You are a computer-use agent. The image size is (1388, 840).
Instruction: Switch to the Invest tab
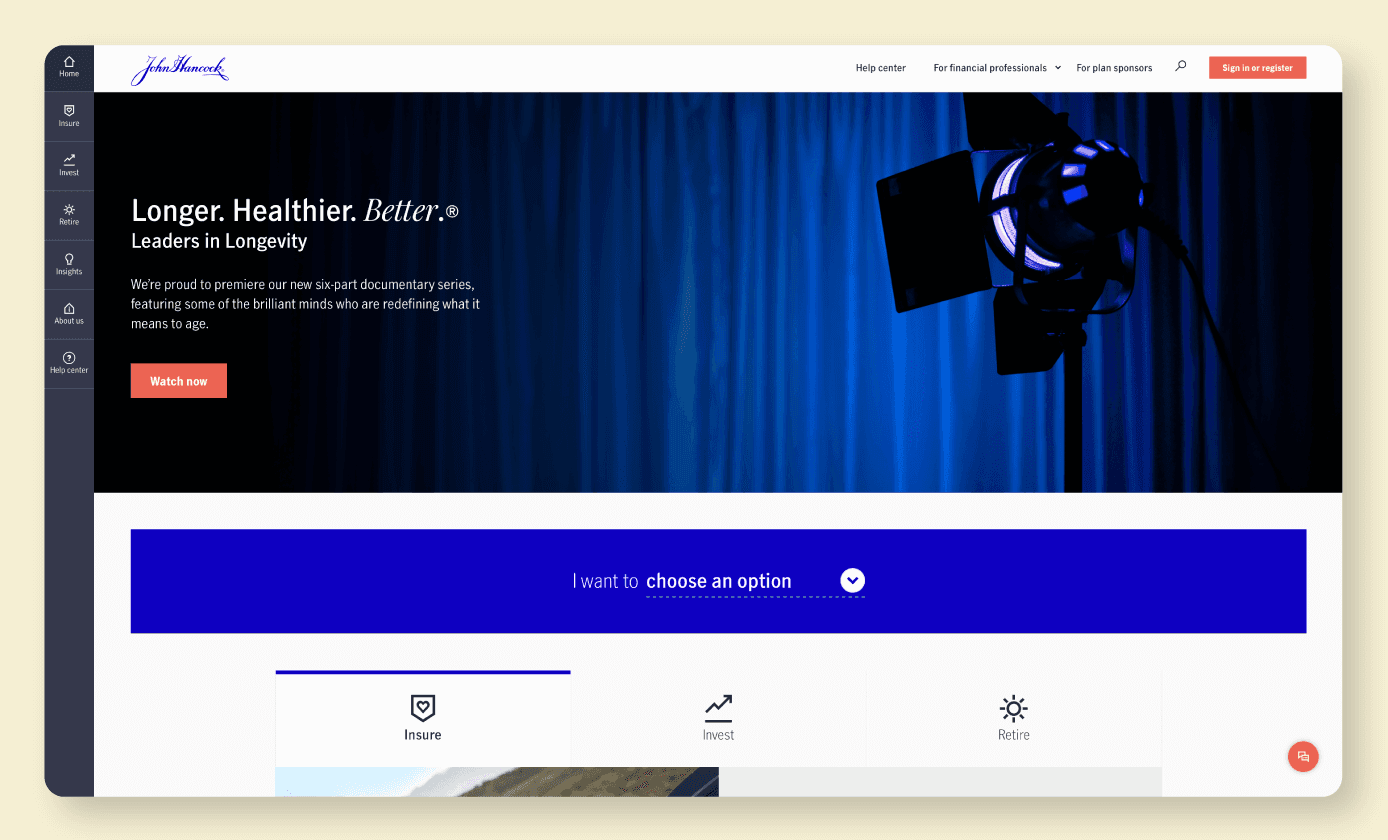tap(718, 719)
